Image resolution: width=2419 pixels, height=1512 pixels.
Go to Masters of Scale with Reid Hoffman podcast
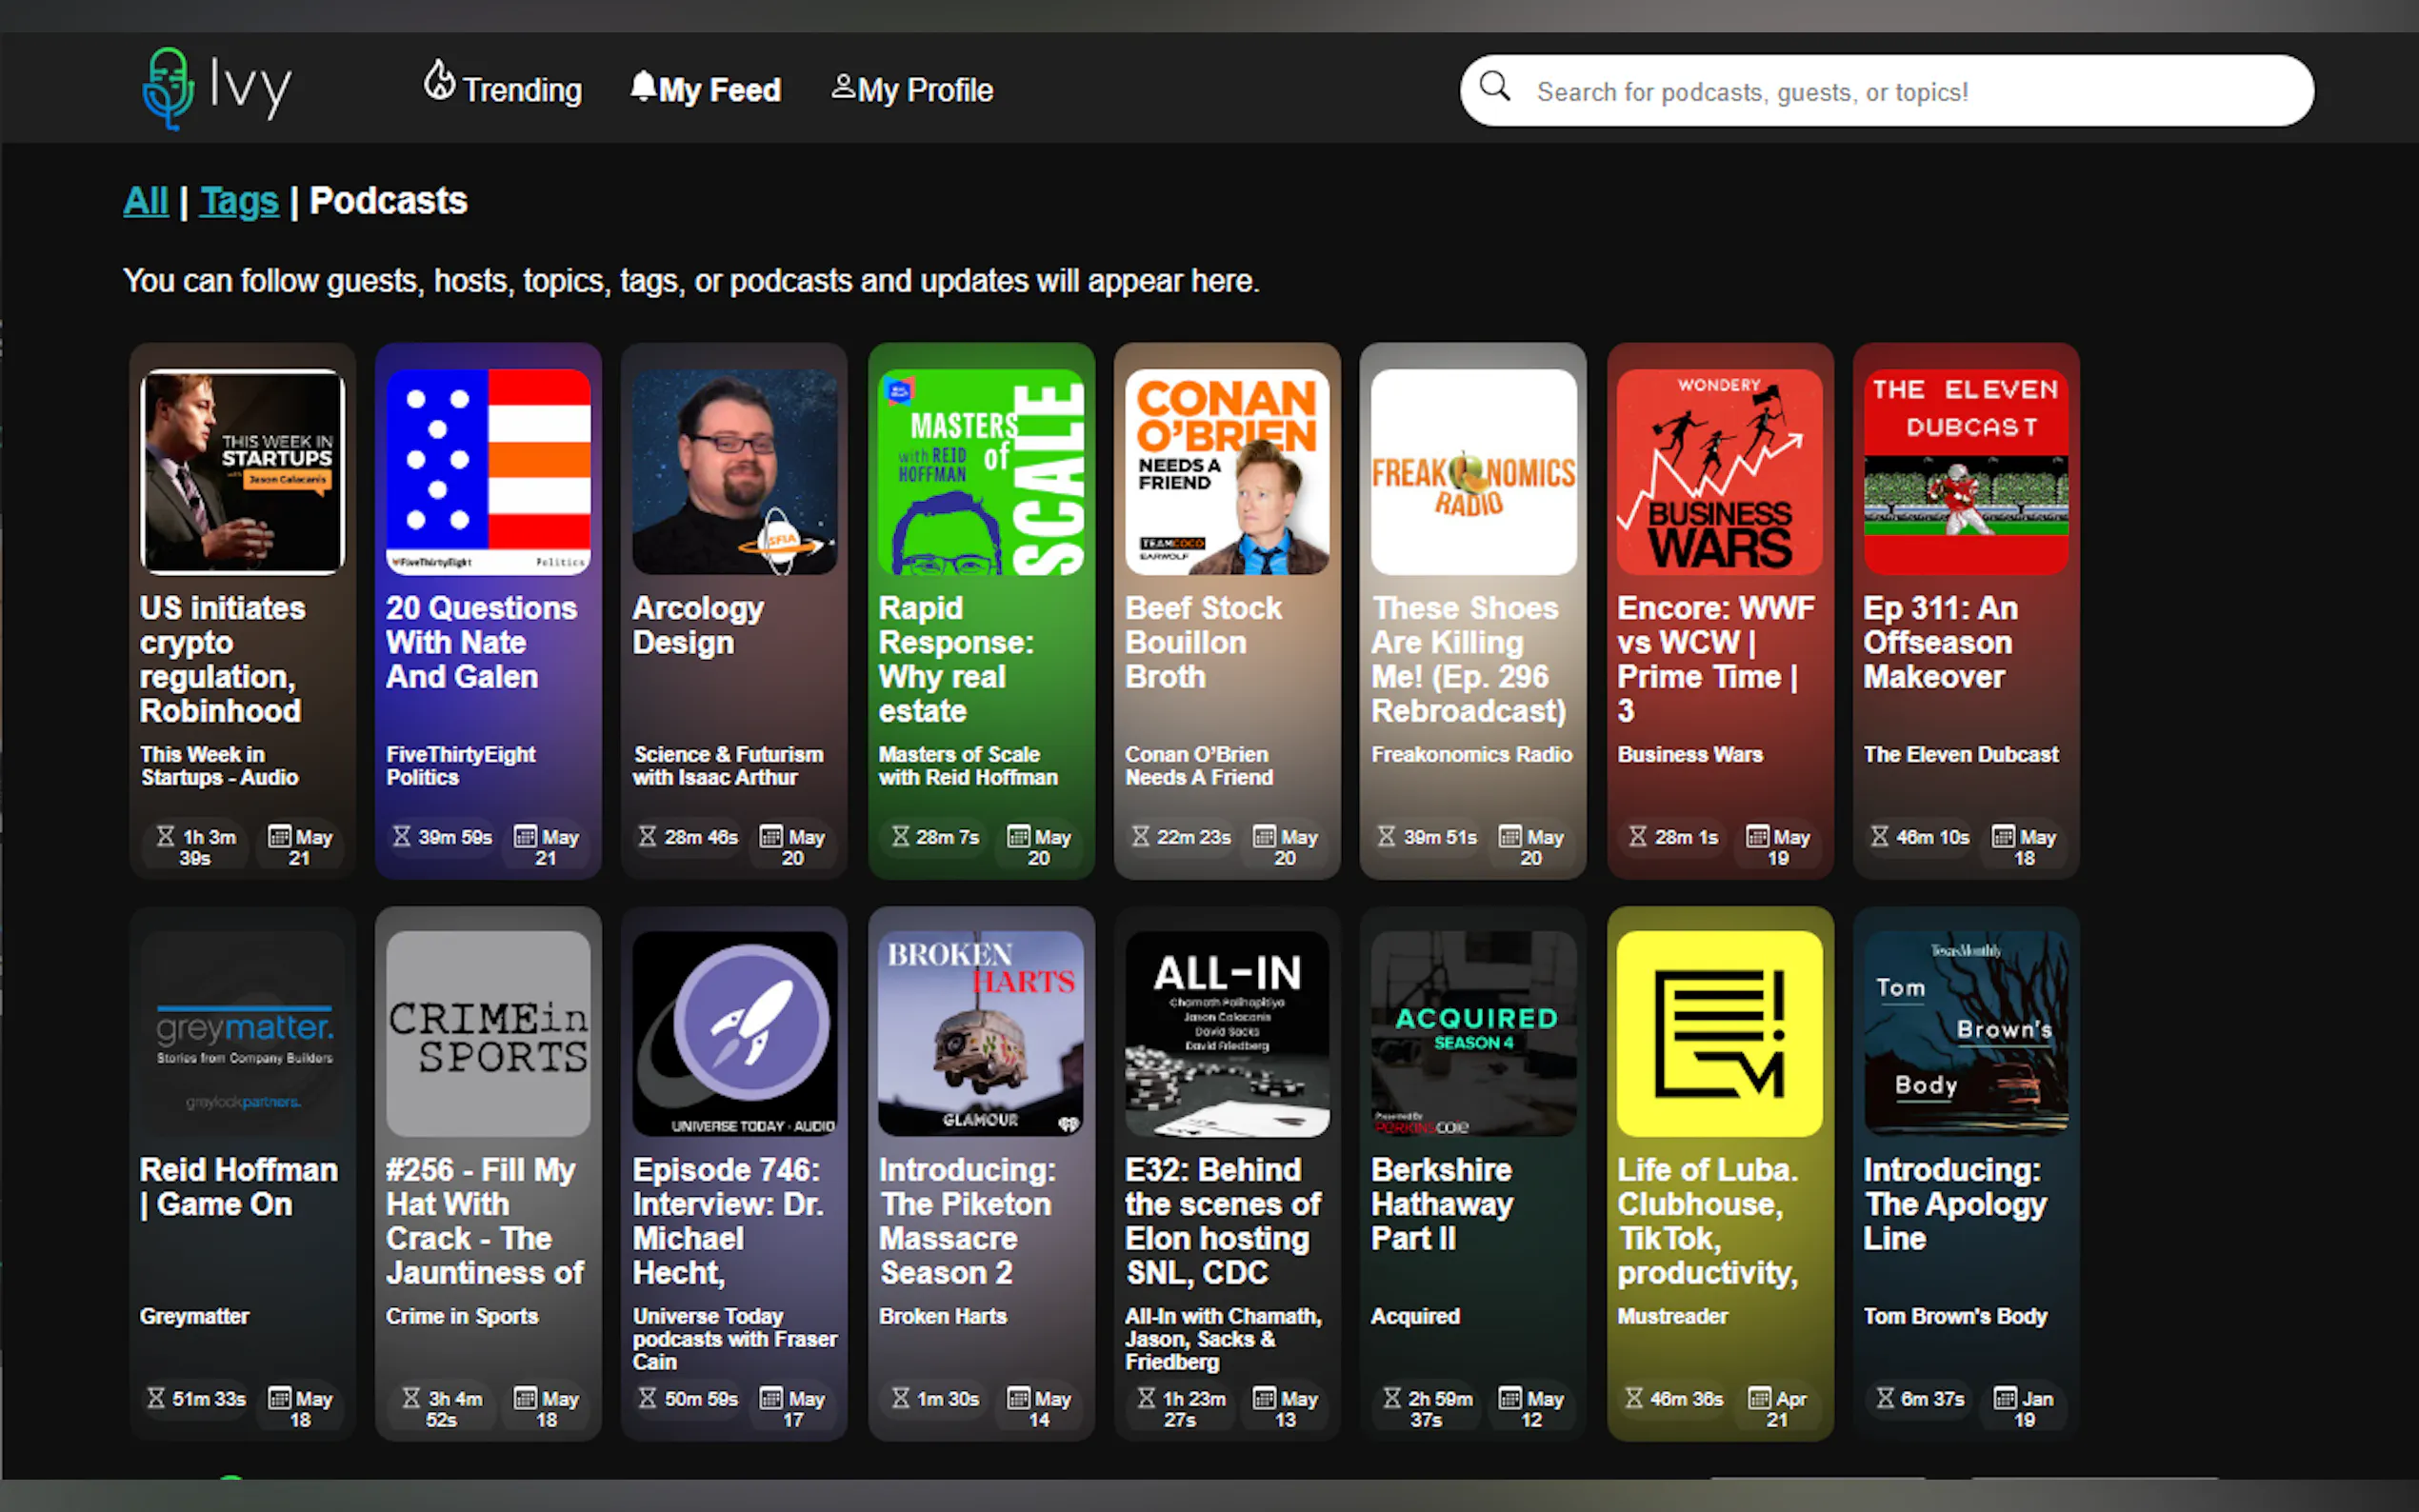click(967, 765)
